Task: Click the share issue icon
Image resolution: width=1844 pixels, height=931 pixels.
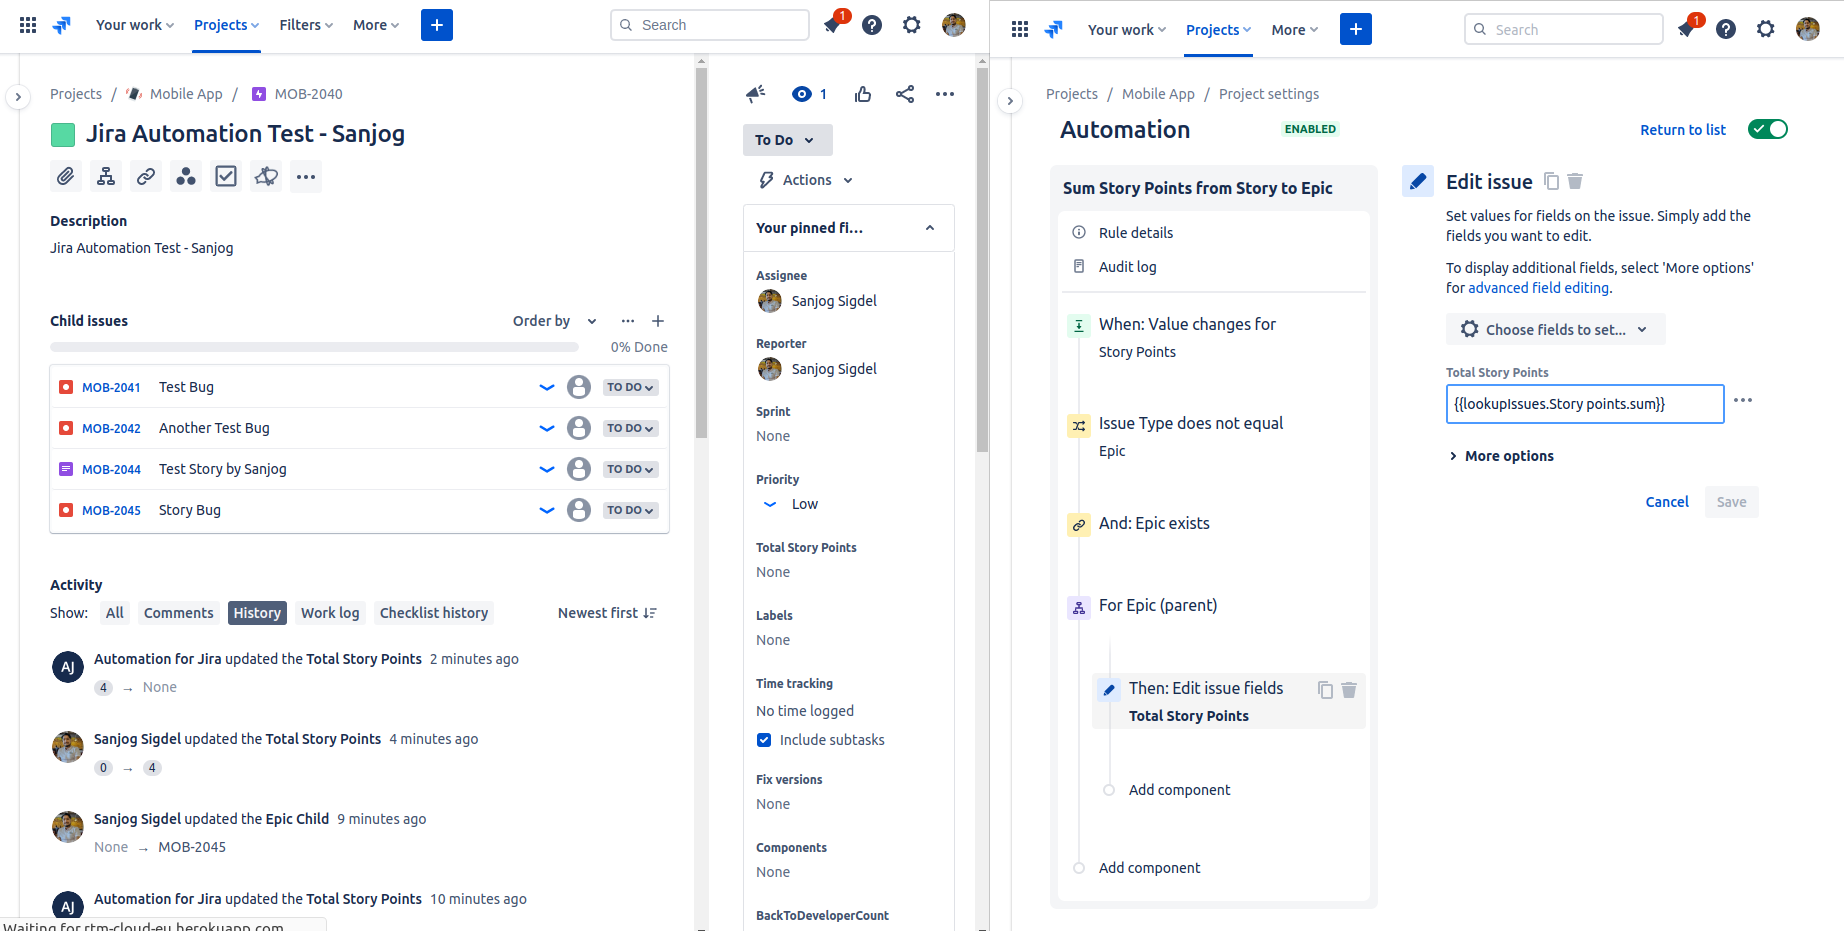Action: (x=905, y=94)
